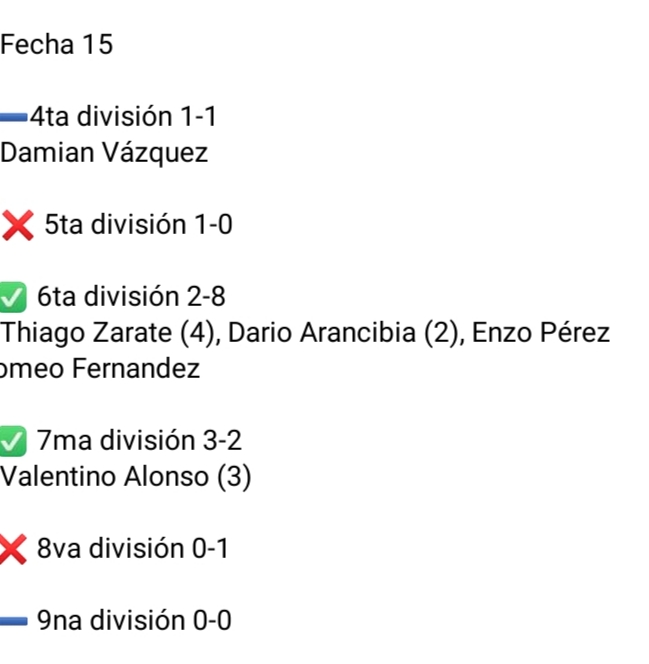Click the green checkmark beside 7ma división

tap(13, 441)
